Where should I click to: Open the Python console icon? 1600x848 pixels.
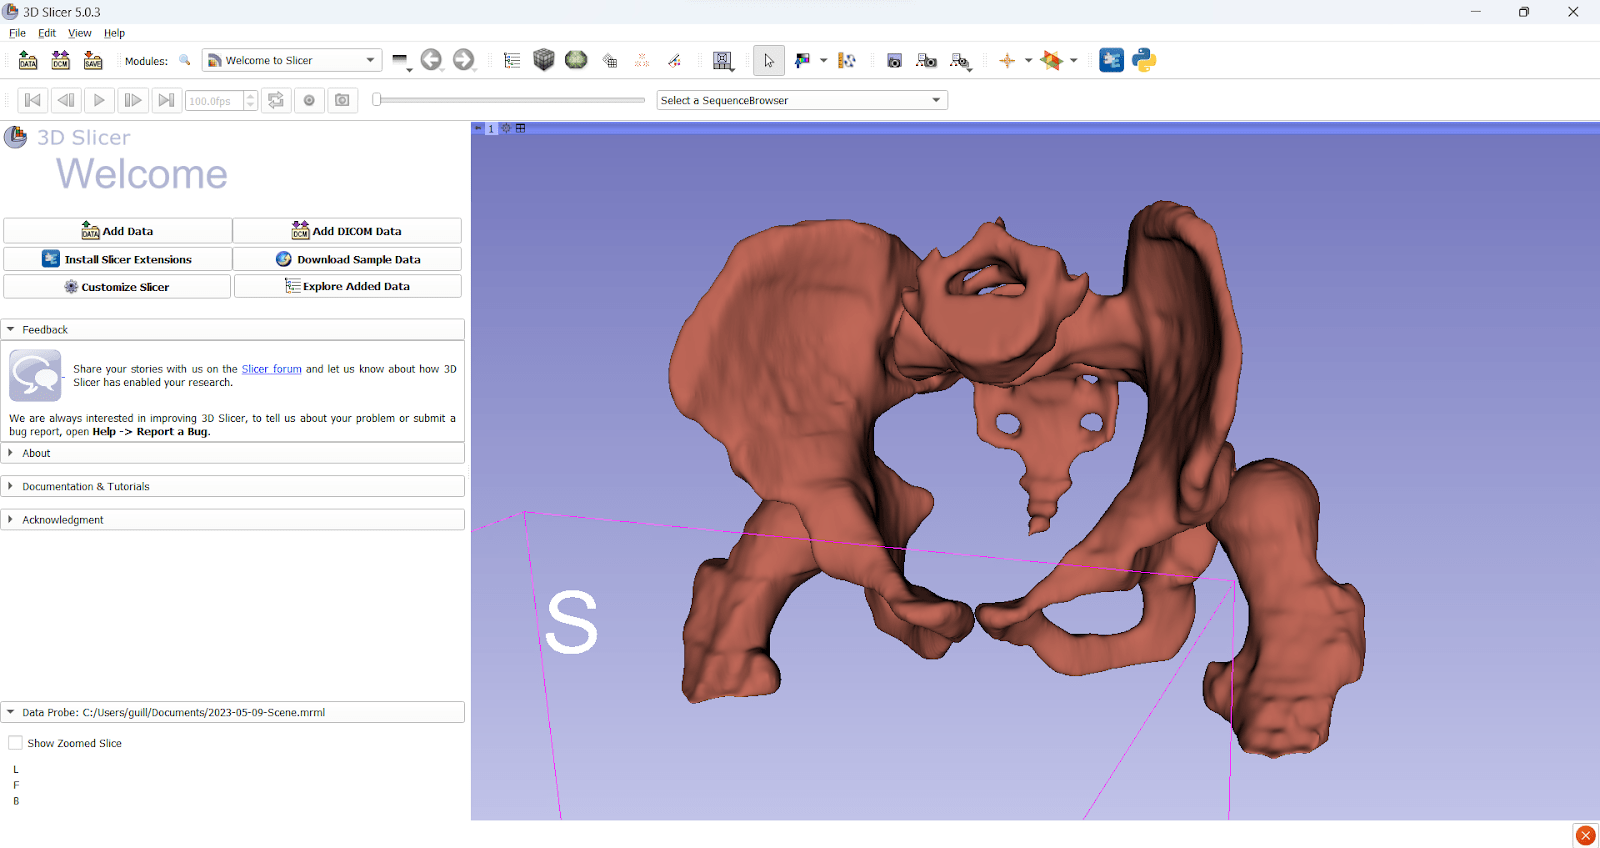tap(1144, 60)
